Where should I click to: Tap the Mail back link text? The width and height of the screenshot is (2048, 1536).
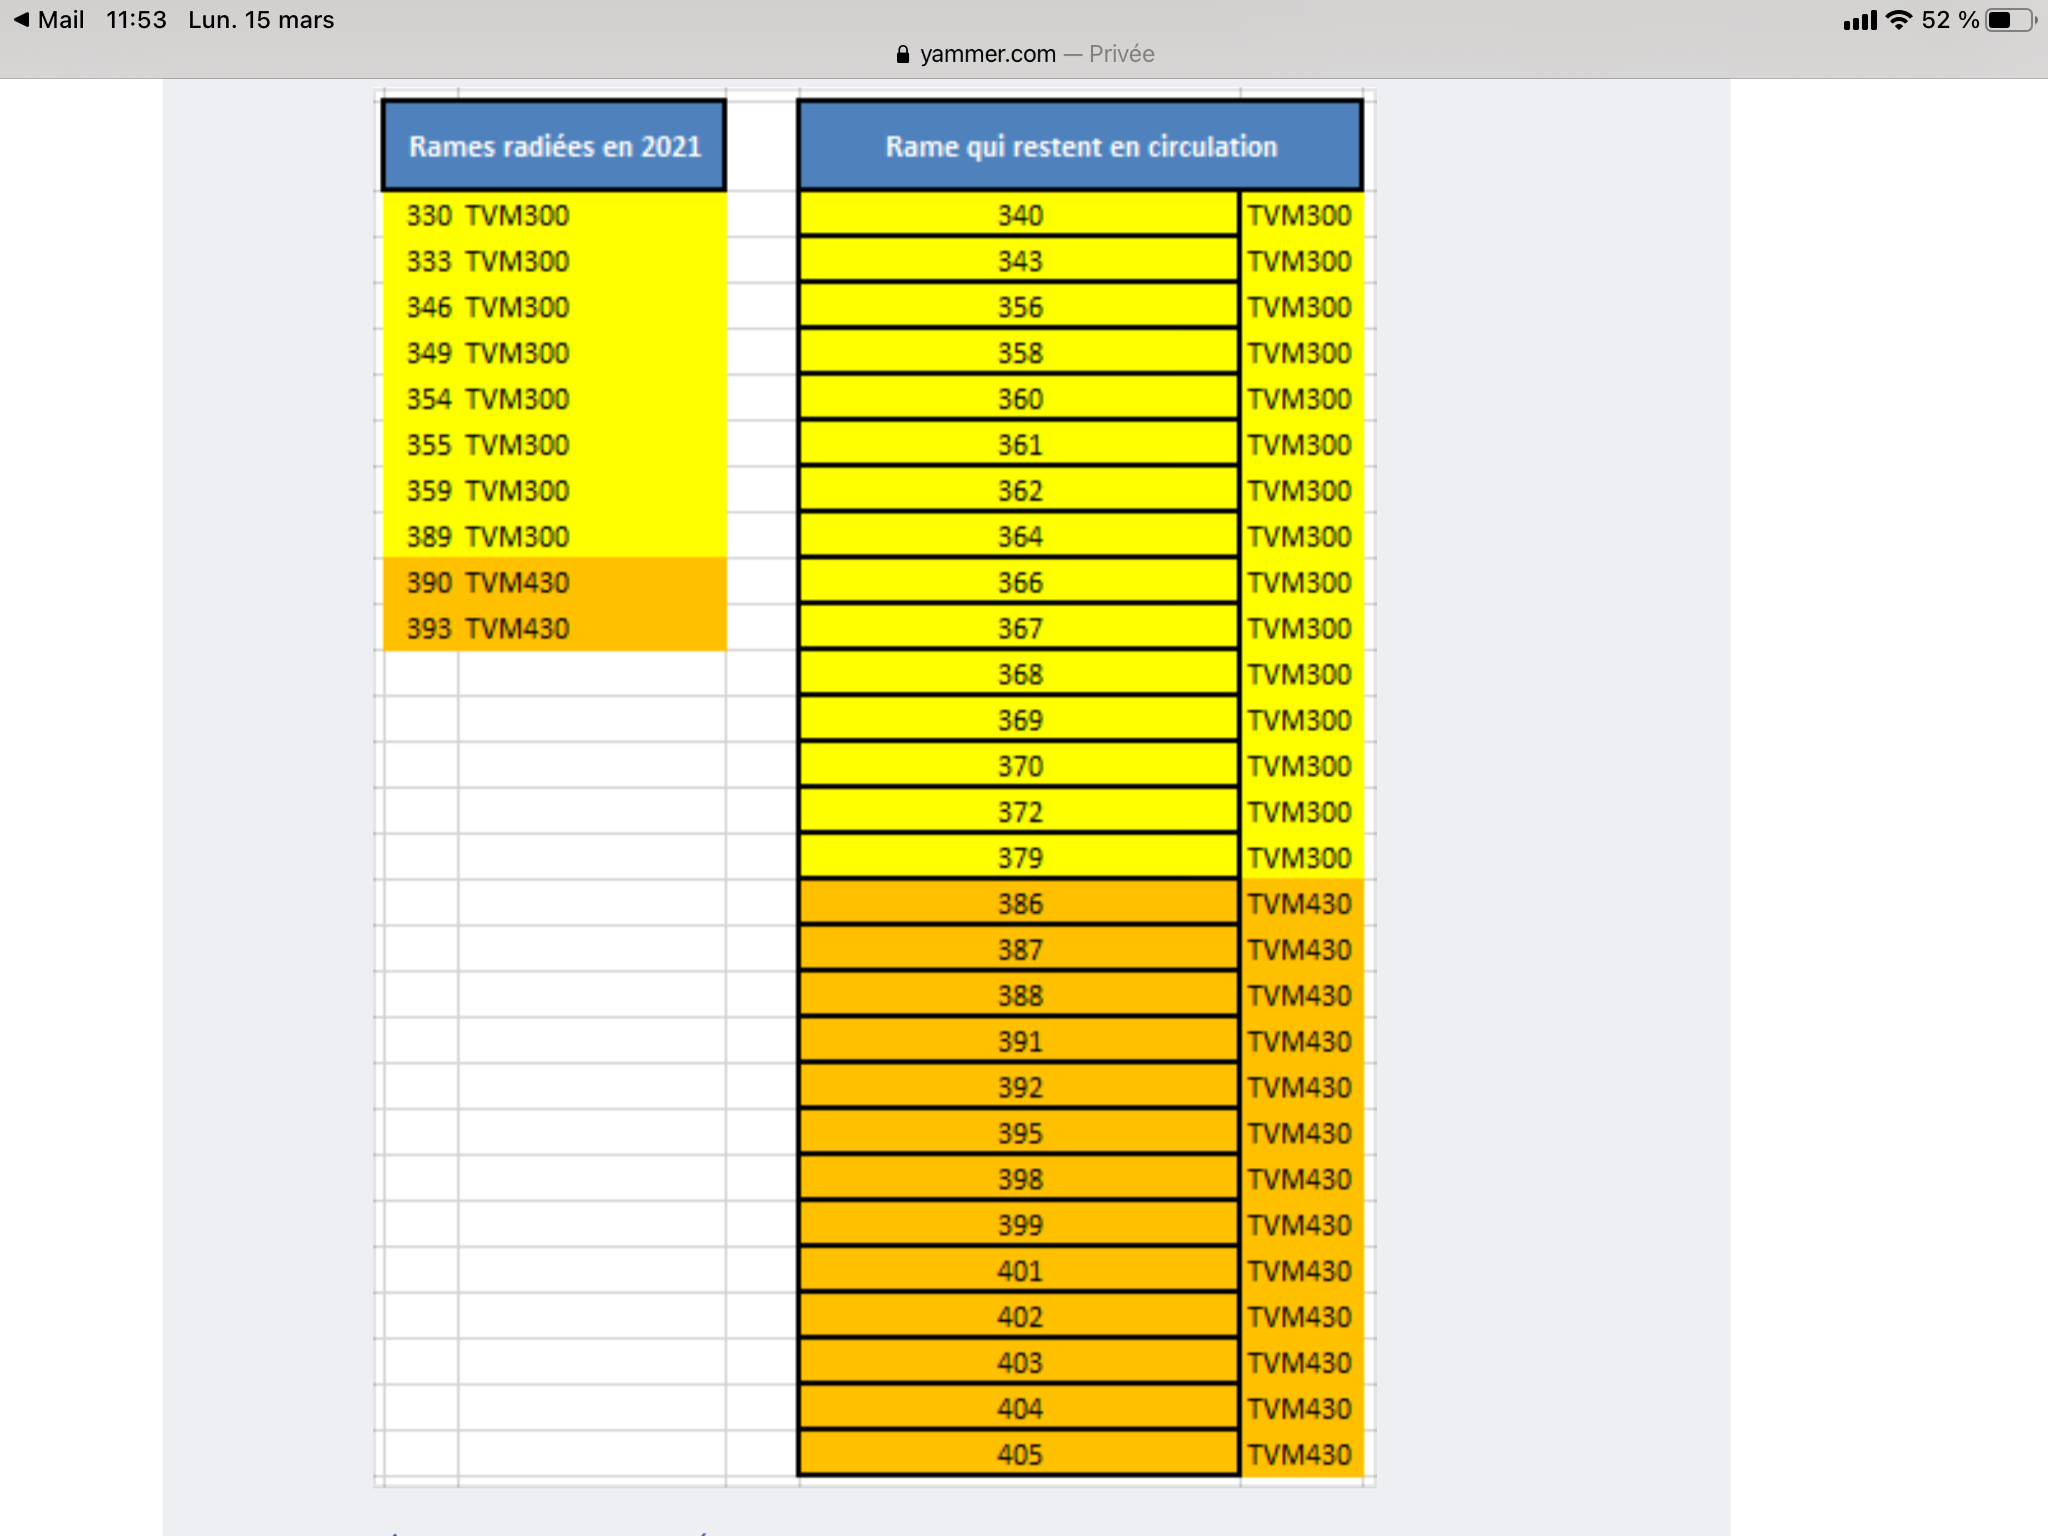tap(60, 20)
